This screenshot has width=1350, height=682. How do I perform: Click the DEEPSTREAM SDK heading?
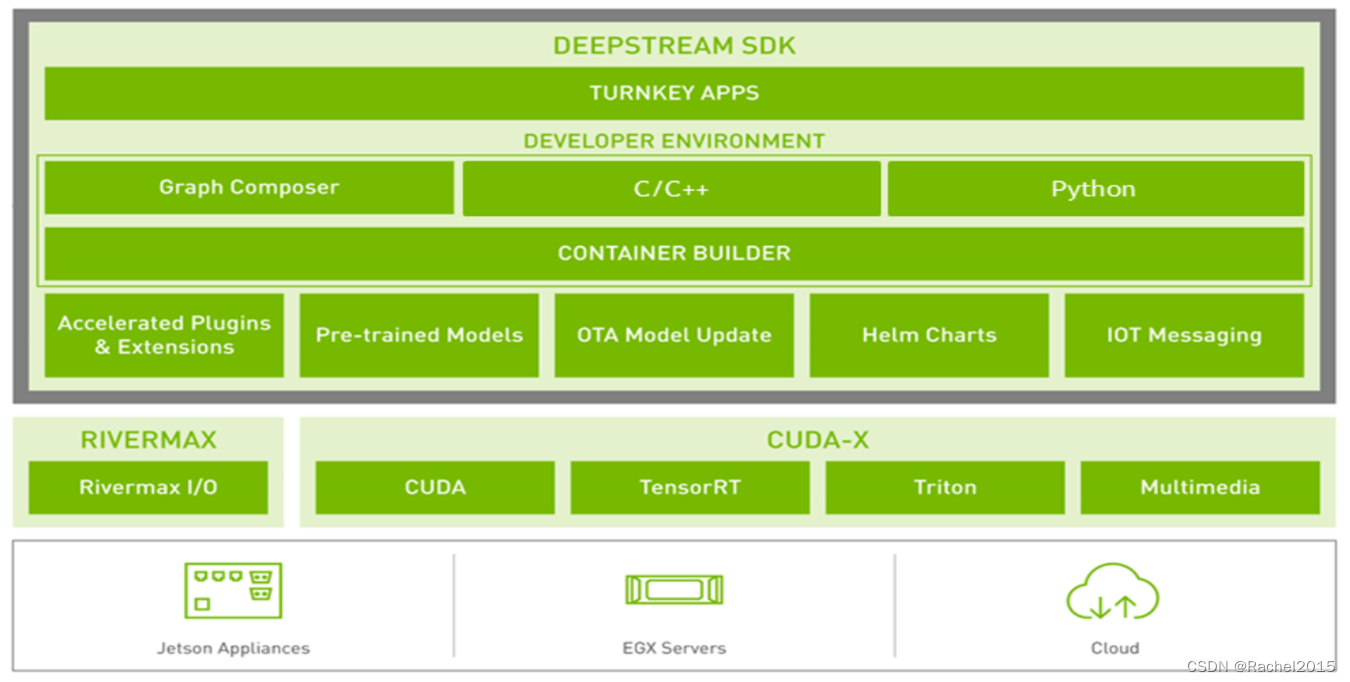(674, 46)
